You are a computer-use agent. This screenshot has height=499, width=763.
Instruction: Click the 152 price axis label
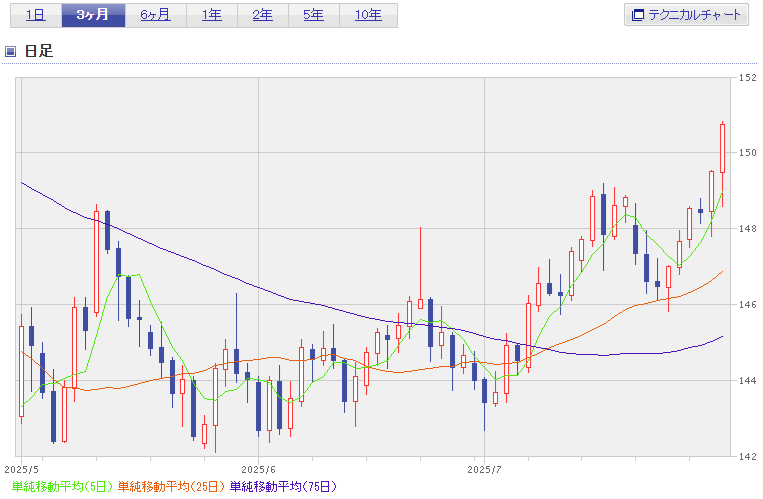coord(748,77)
